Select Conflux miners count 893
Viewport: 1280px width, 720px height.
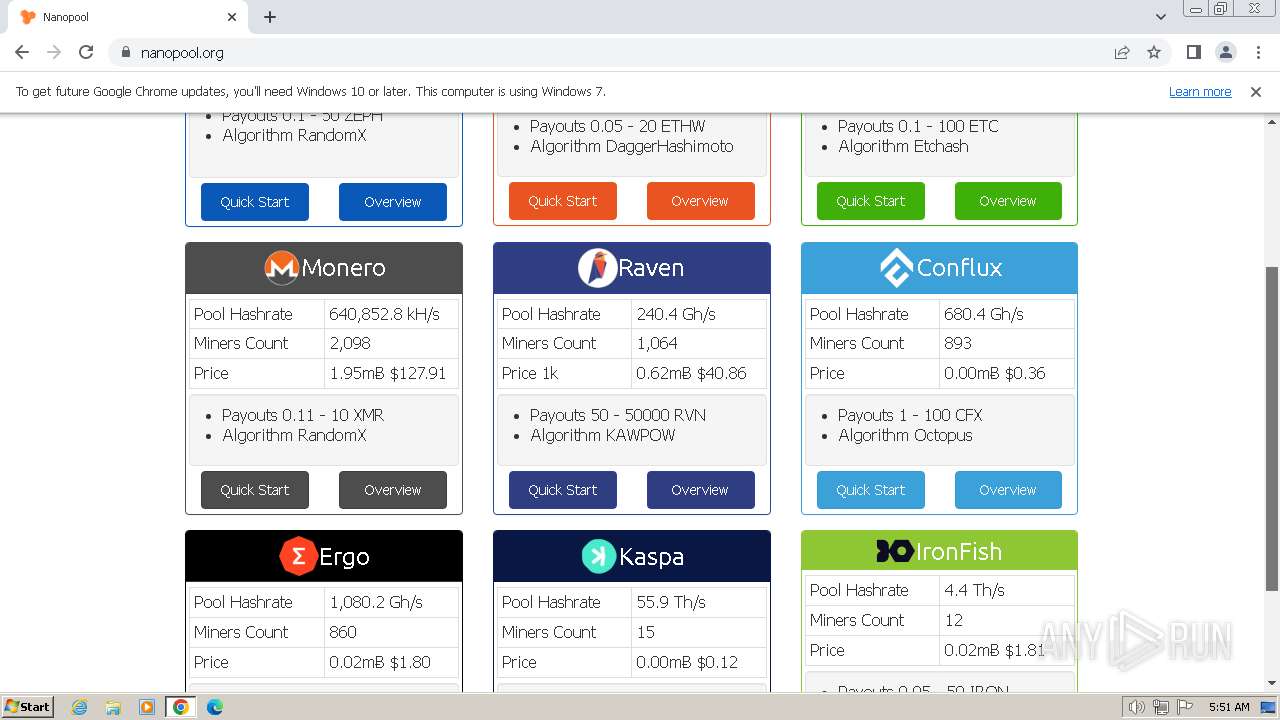click(x=958, y=343)
